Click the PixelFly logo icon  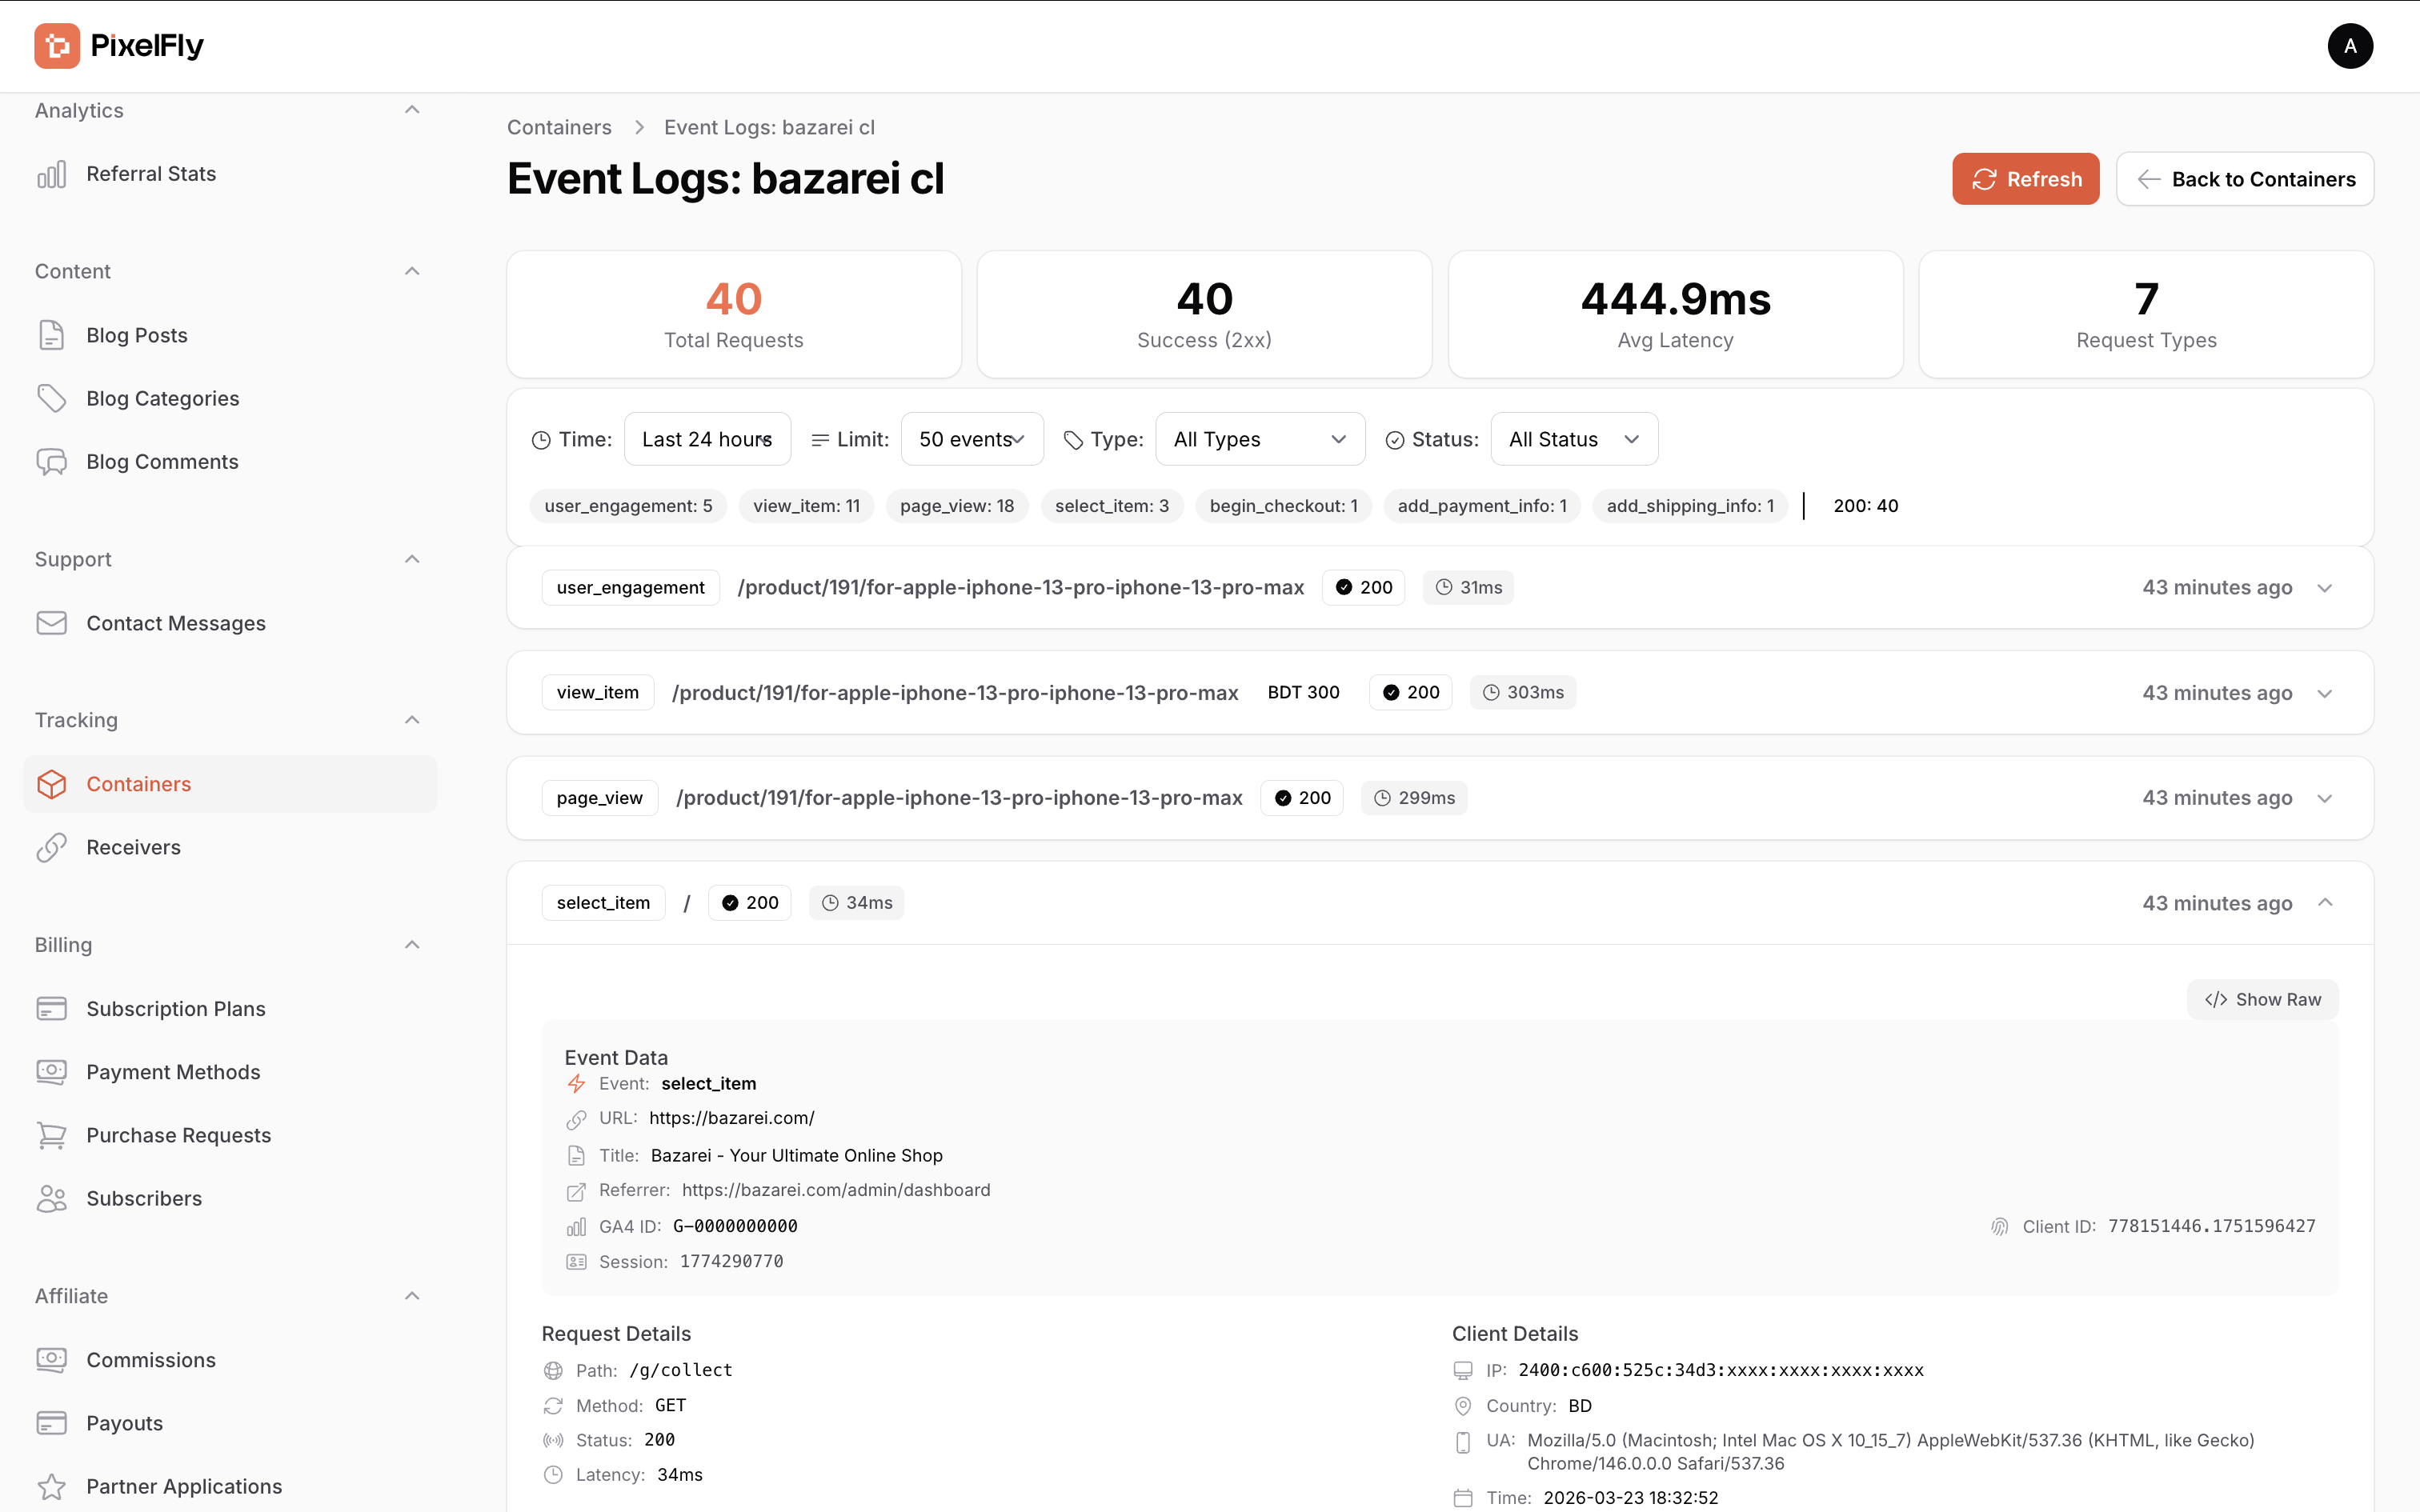point(57,46)
